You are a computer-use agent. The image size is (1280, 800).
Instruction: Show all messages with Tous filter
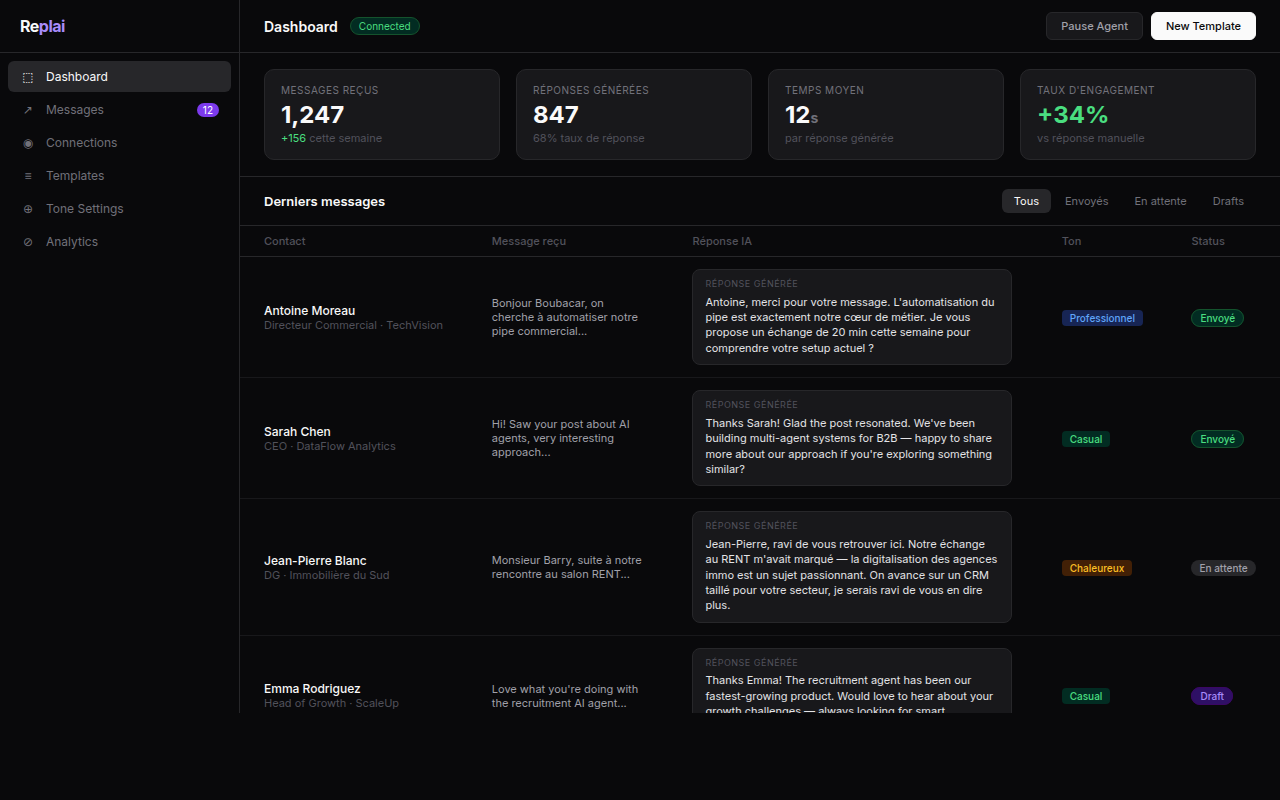tap(1026, 201)
